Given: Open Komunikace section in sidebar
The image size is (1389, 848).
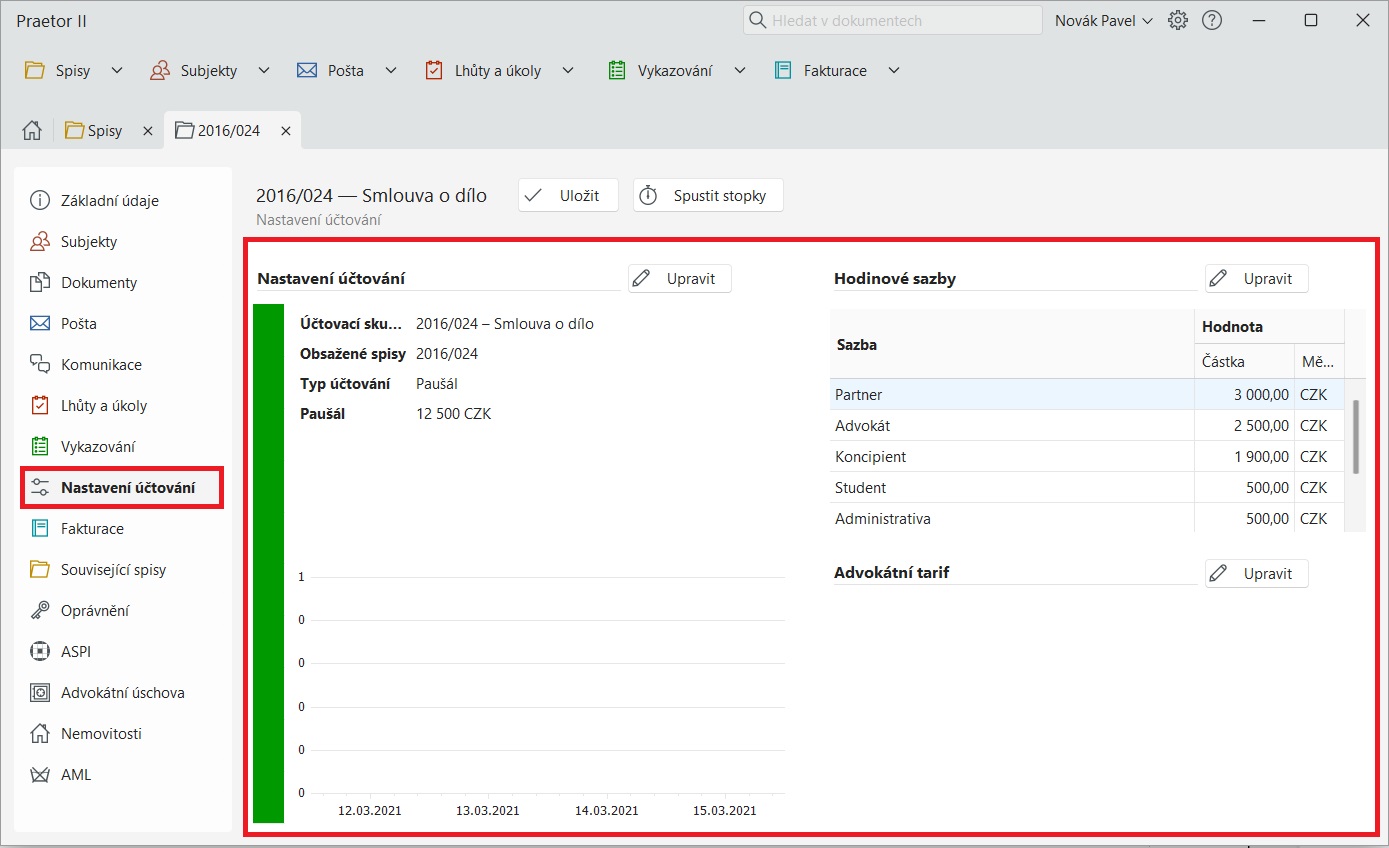Looking at the screenshot, I should (101, 365).
